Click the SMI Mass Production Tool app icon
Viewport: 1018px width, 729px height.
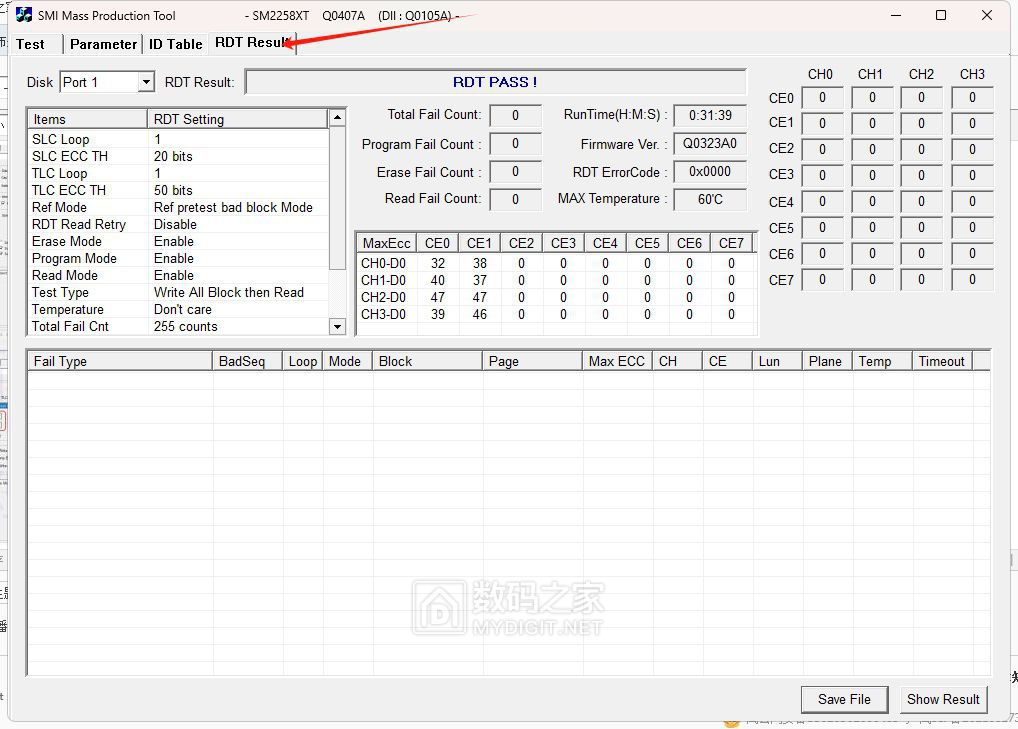[24, 15]
